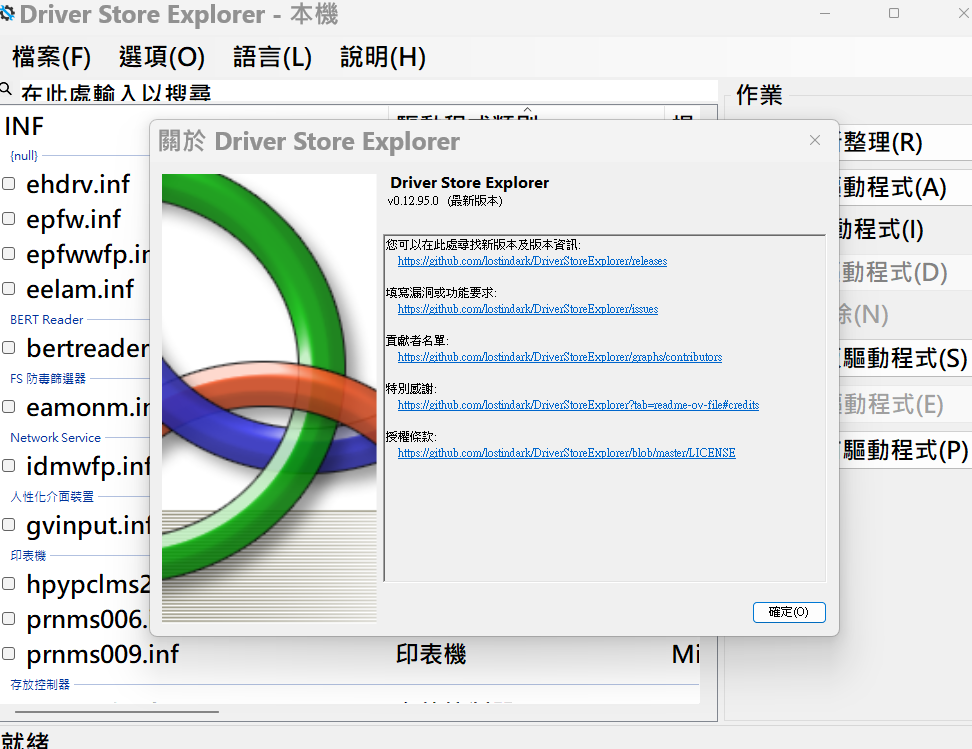The image size is (972, 749).
Task: Select the ehdrv.inf file name
Action: pyautogui.click(x=78, y=184)
